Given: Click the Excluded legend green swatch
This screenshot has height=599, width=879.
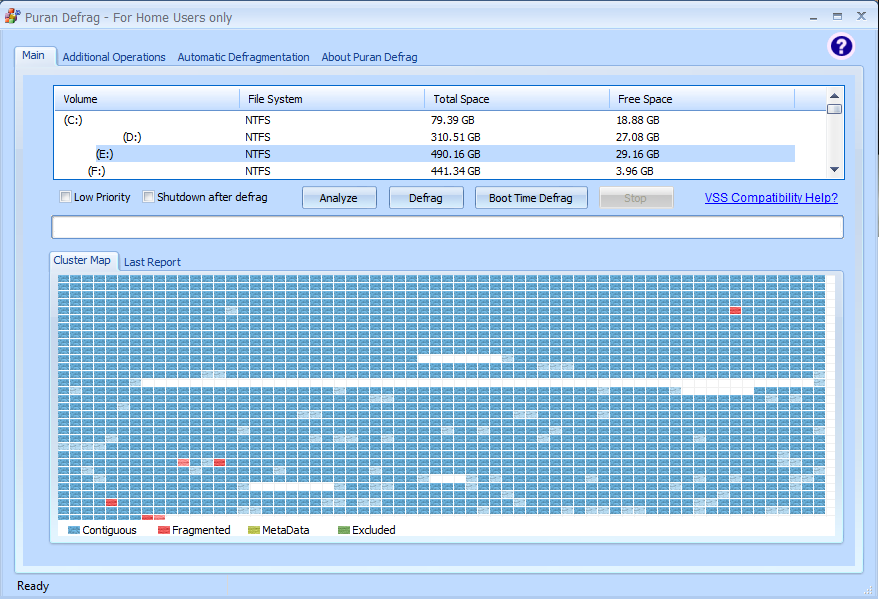Looking at the screenshot, I should (x=344, y=530).
